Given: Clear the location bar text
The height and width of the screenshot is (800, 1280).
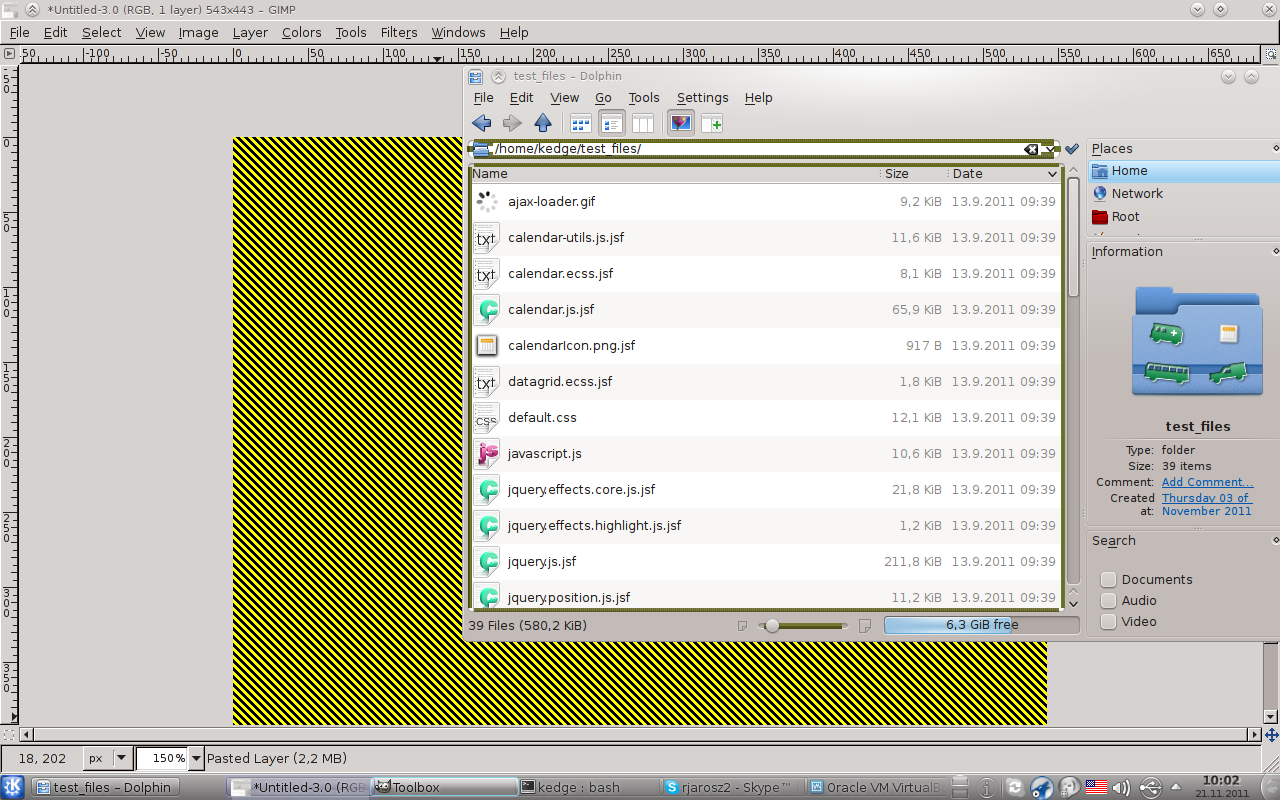Looking at the screenshot, I should tap(1031, 149).
